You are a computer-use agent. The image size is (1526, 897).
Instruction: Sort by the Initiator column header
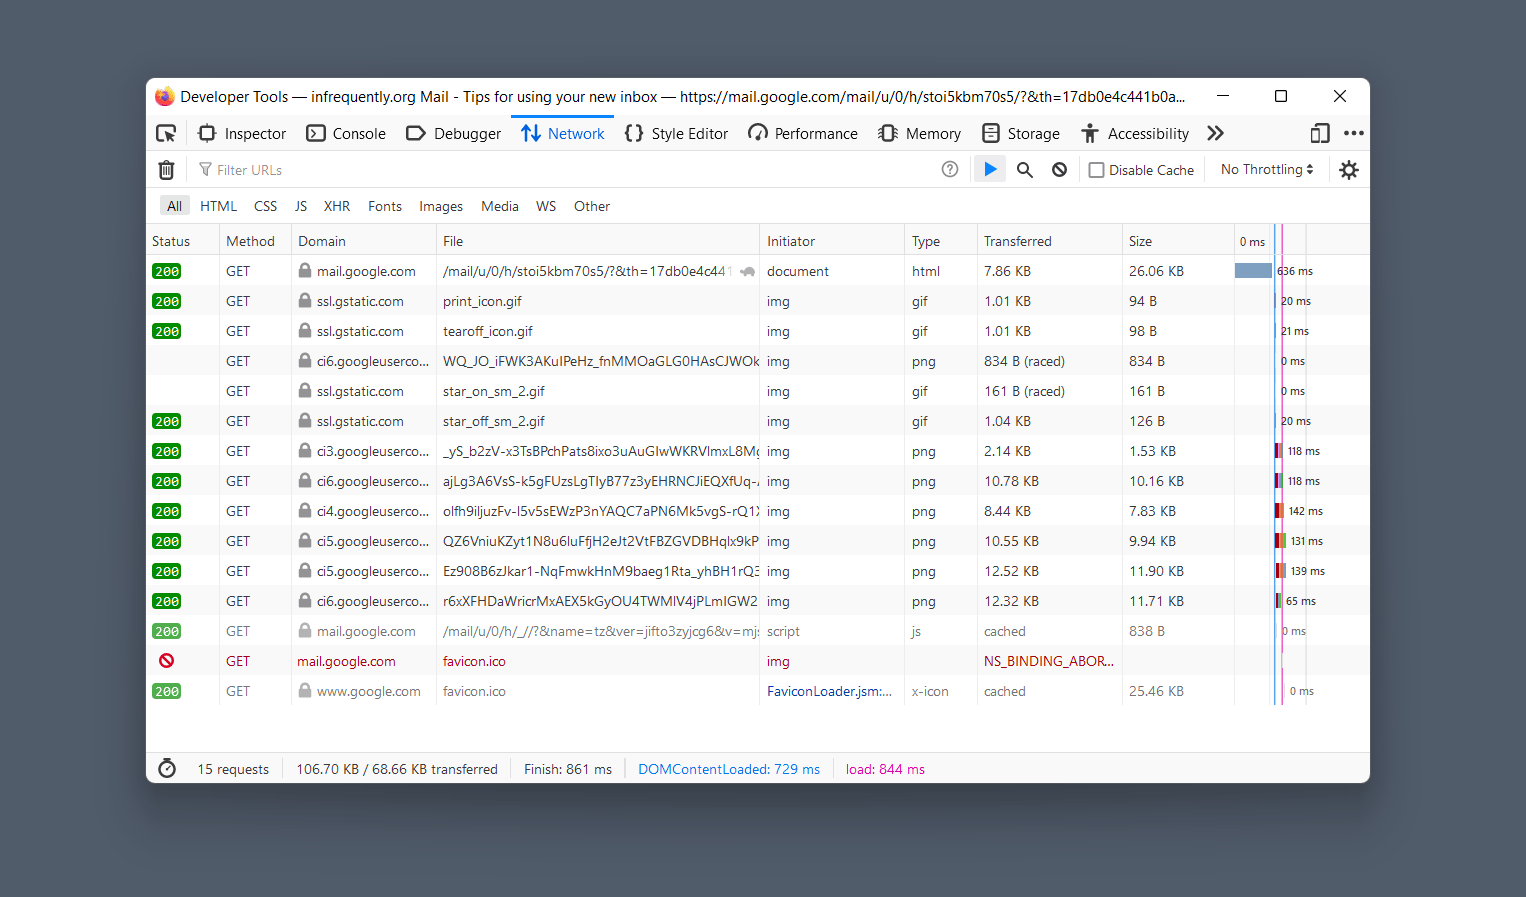[x=832, y=241]
